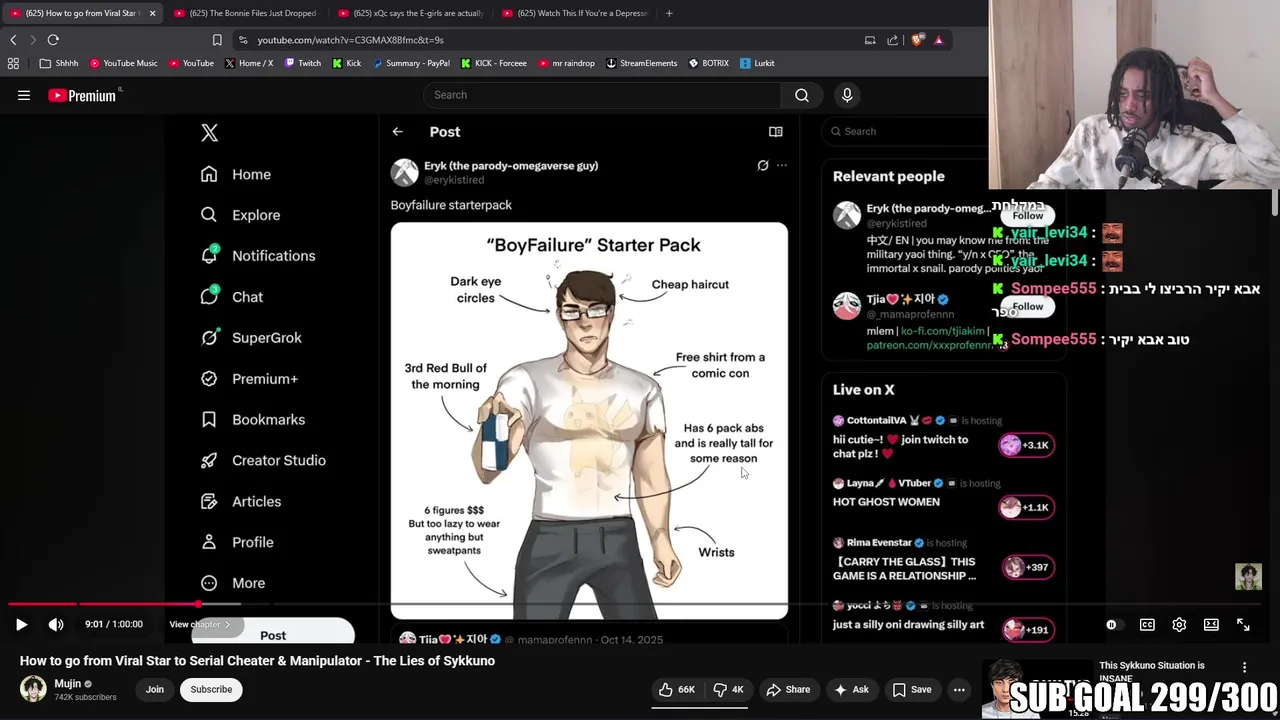This screenshot has height=720, width=1280.
Task: Click the X logo in the video
Action: [x=209, y=133]
